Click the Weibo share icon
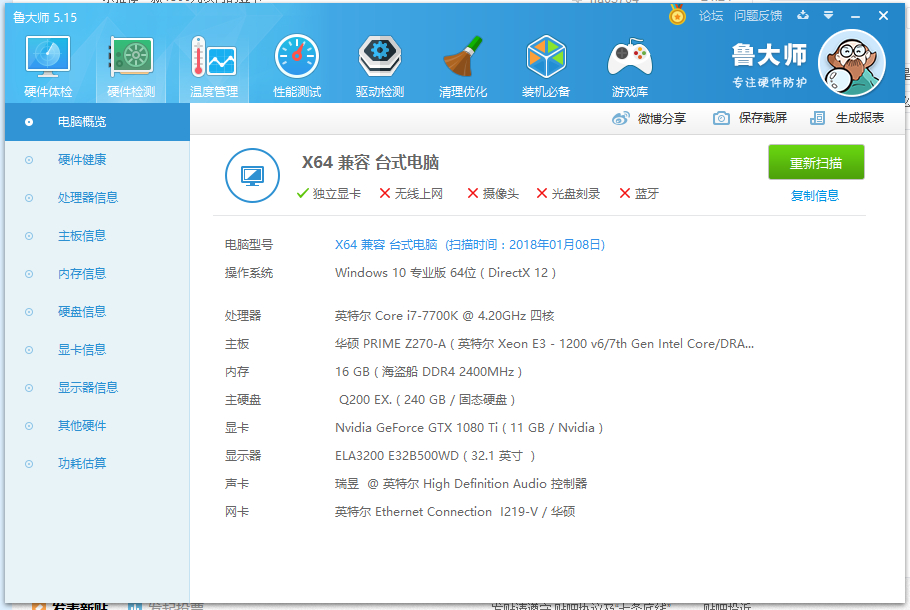 click(x=620, y=118)
